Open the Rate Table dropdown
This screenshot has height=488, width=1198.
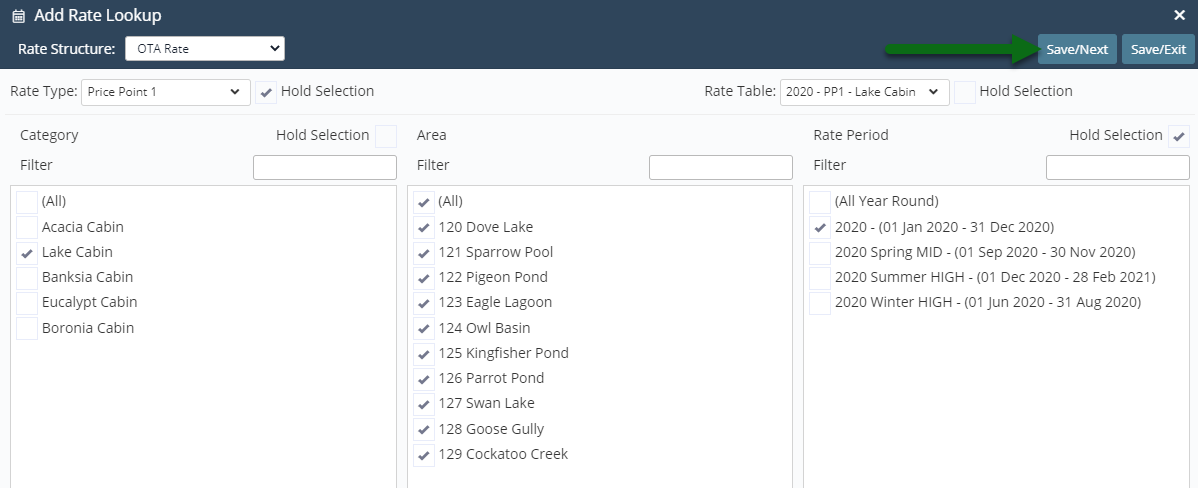[x=864, y=92]
